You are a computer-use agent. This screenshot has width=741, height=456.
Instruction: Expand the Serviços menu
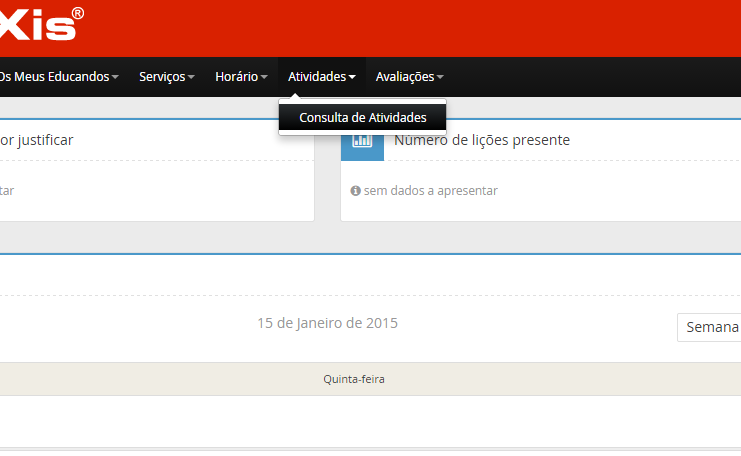click(166, 77)
